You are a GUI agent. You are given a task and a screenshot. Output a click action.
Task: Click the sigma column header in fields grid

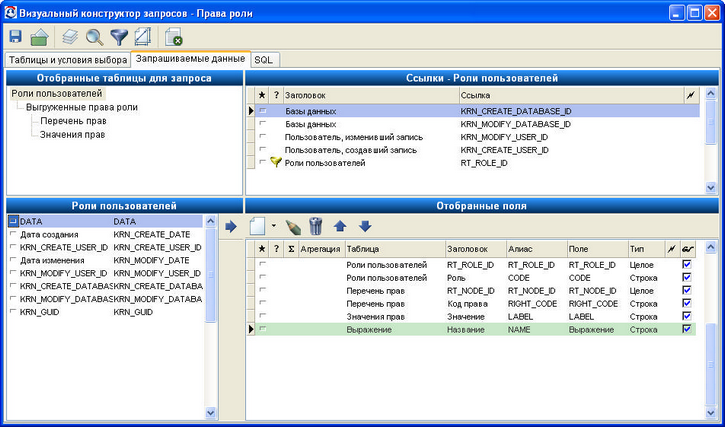pos(291,249)
